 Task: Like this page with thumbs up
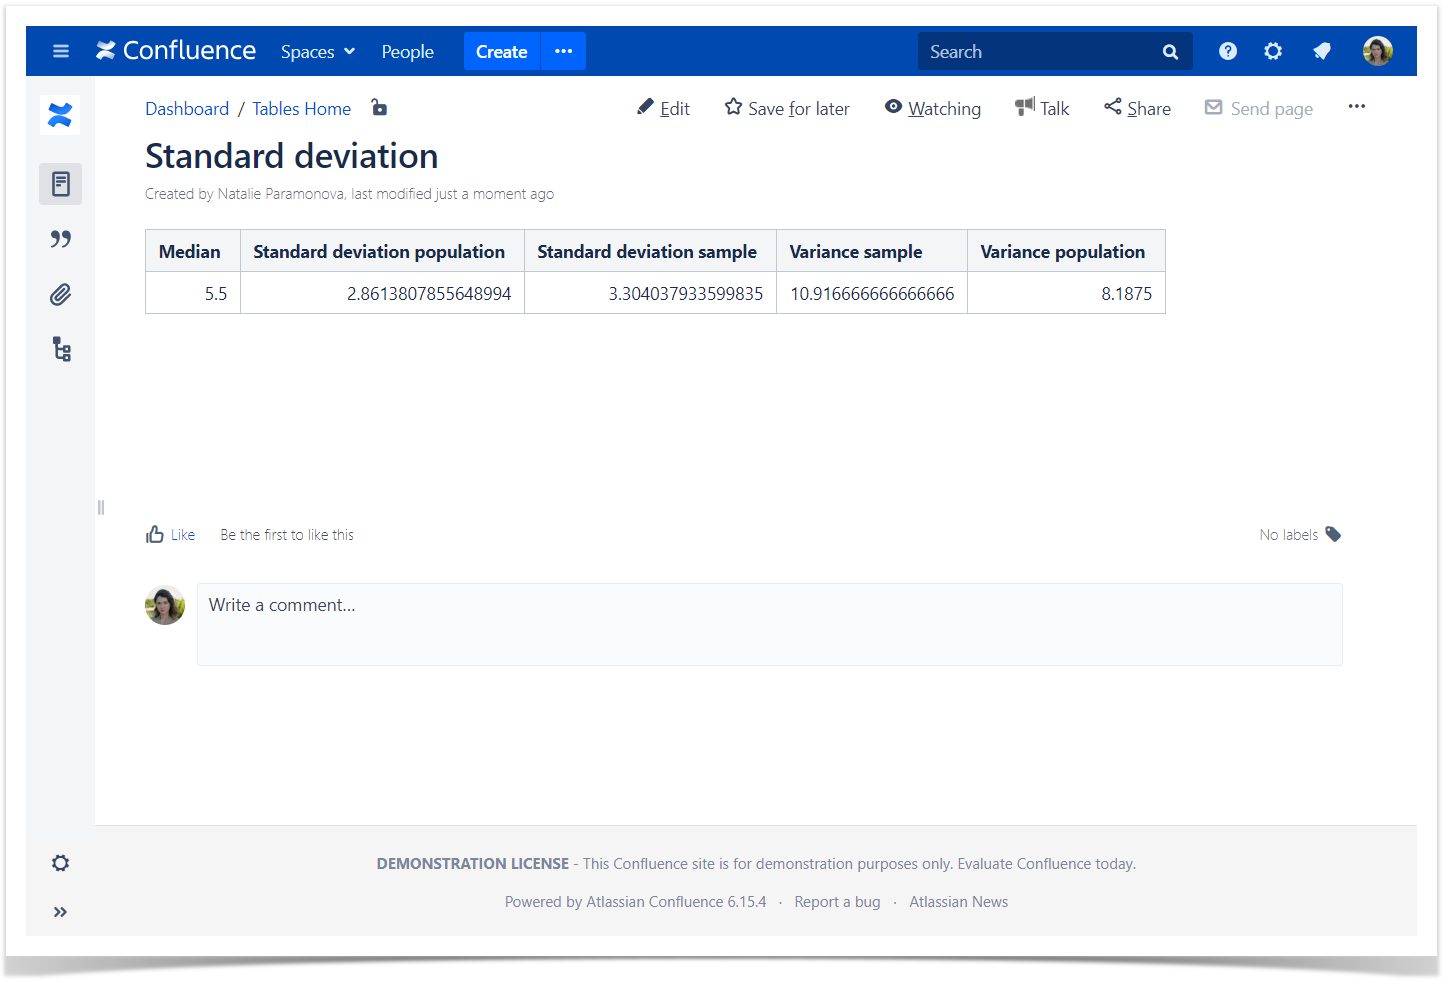point(170,535)
